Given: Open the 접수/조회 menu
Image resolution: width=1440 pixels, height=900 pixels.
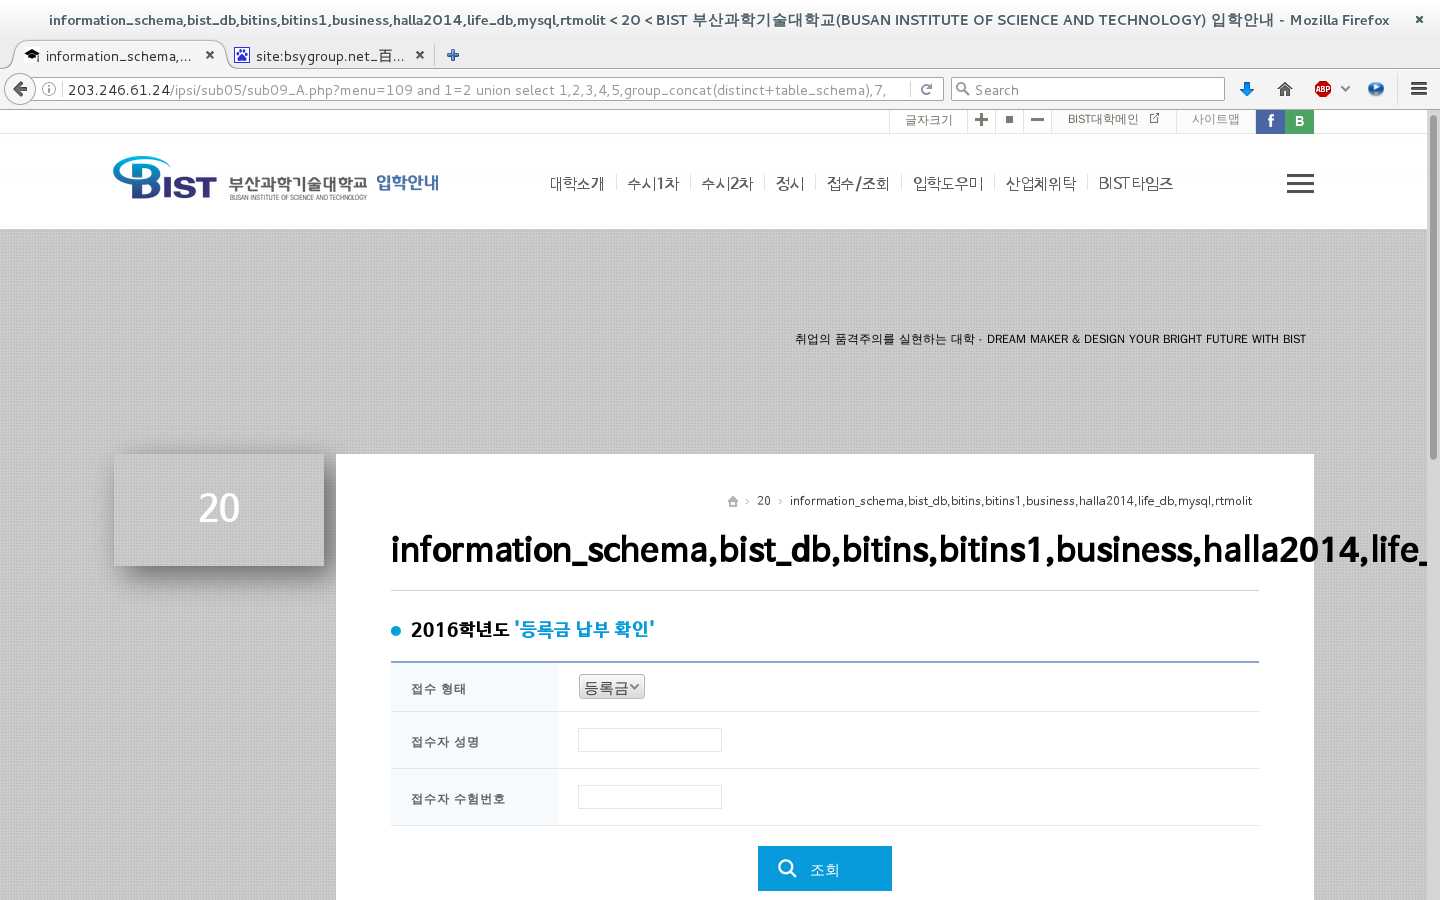Looking at the screenshot, I should (858, 183).
